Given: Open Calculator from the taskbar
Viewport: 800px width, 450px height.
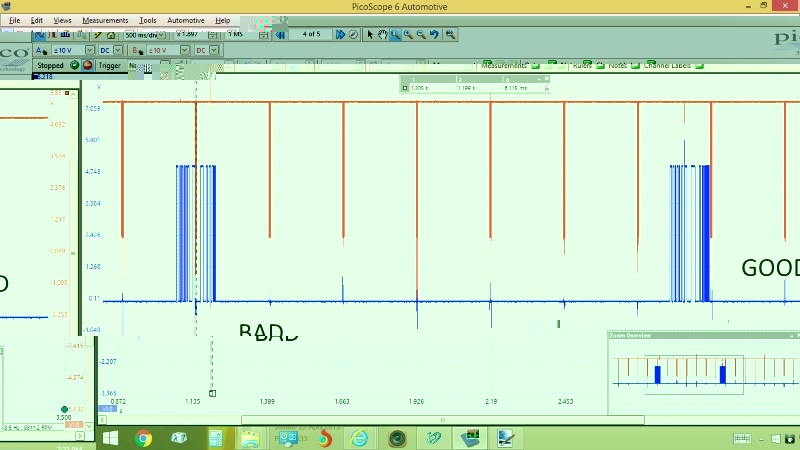Looking at the screenshot, I should (x=216, y=438).
